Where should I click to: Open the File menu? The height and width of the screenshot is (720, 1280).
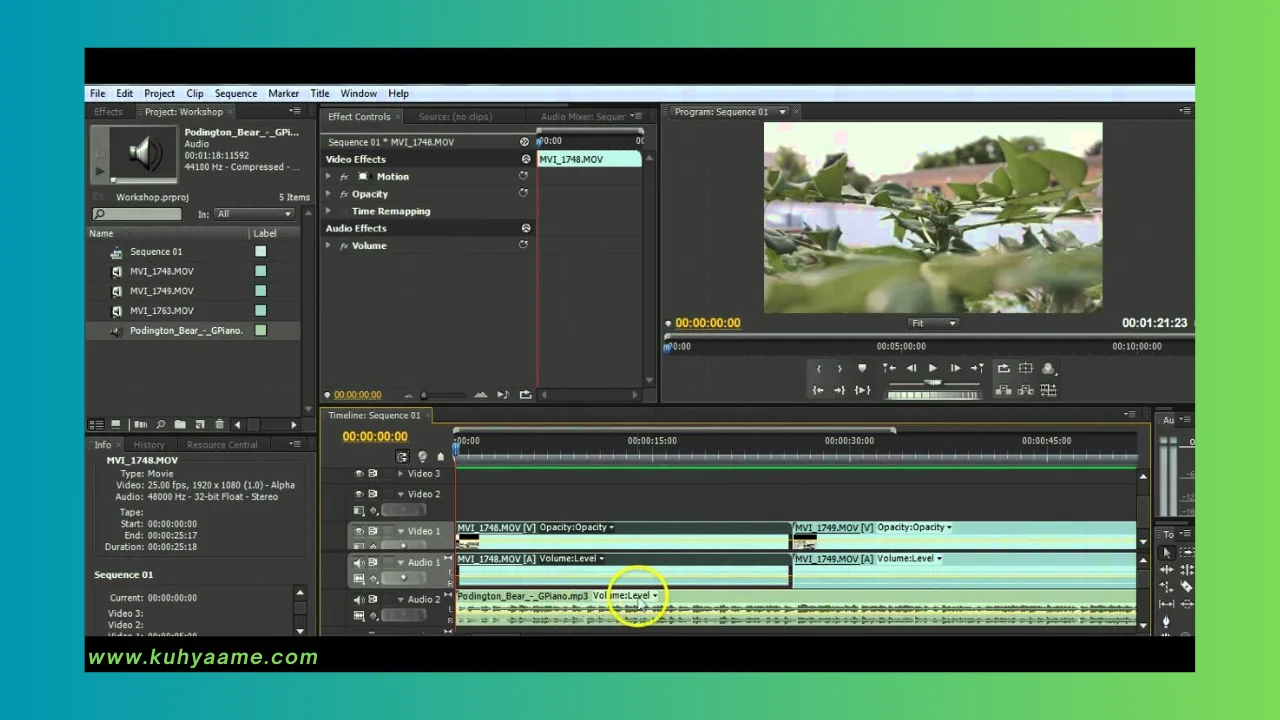pos(98,93)
